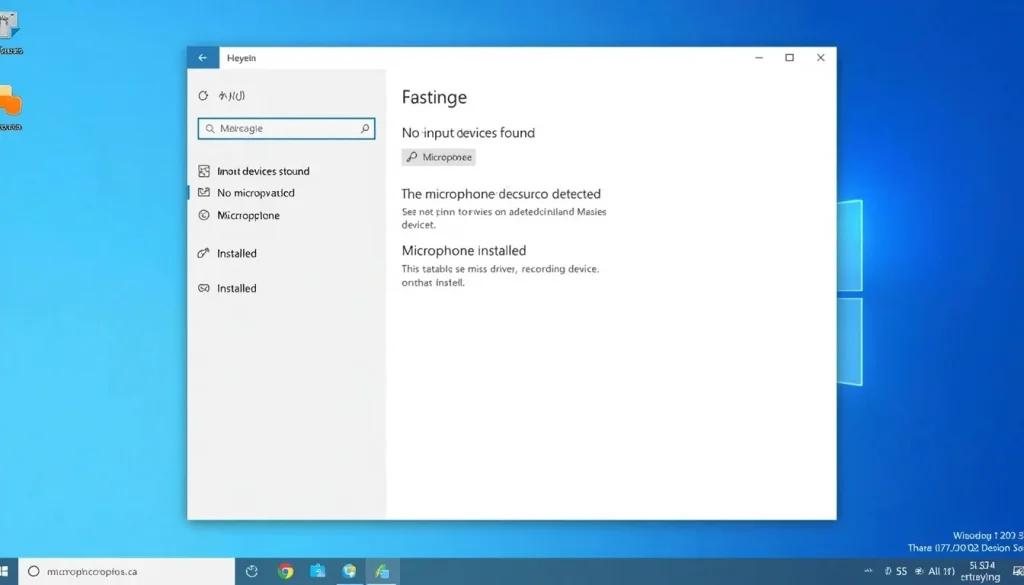Click the back arrow in the title bar
Screen dimensions: 1024x585
[202, 57]
